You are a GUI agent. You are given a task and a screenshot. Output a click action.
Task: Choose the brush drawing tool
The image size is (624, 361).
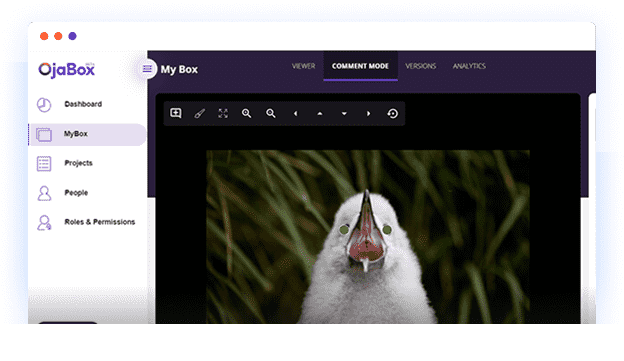[x=199, y=113]
